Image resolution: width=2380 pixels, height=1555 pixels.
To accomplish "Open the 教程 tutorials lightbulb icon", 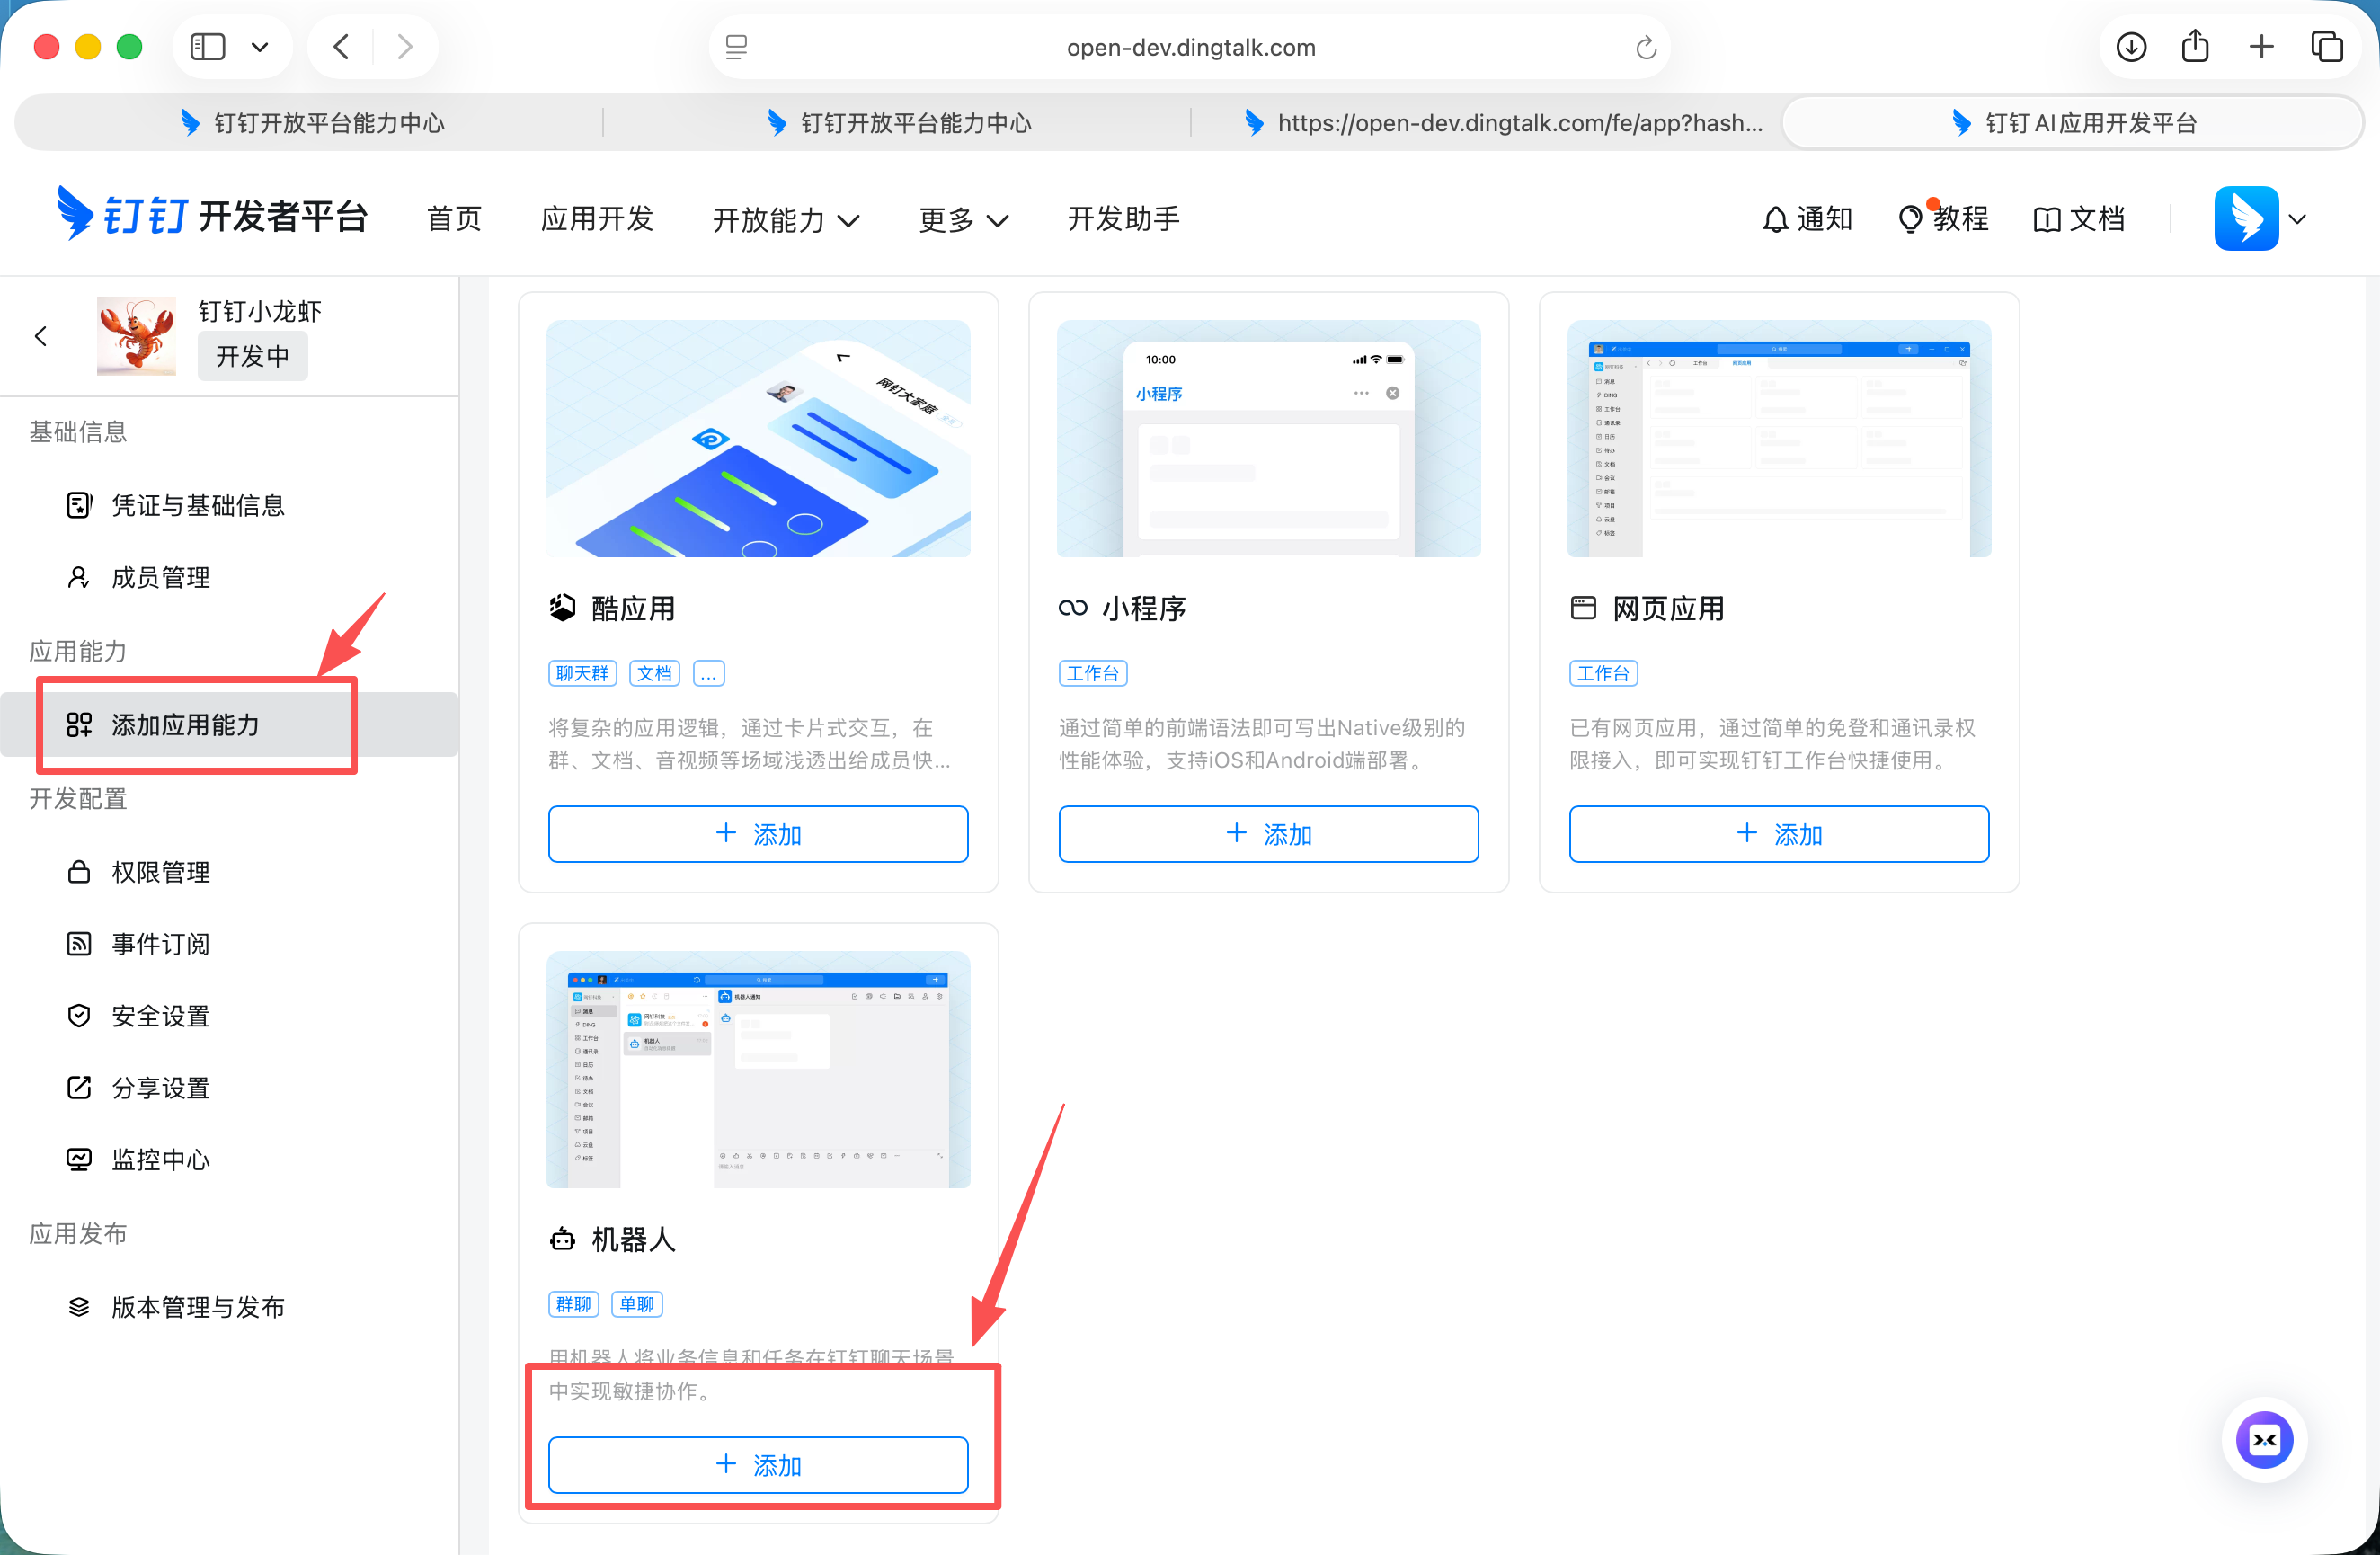I will coord(1909,219).
